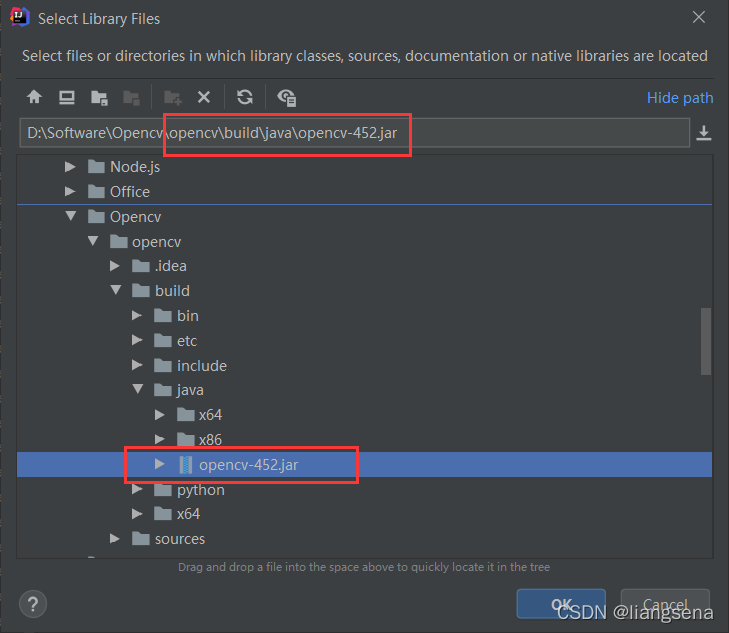Delete selected item with X icon
The height and width of the screenshot is (633, 729).
coord(204,97)
